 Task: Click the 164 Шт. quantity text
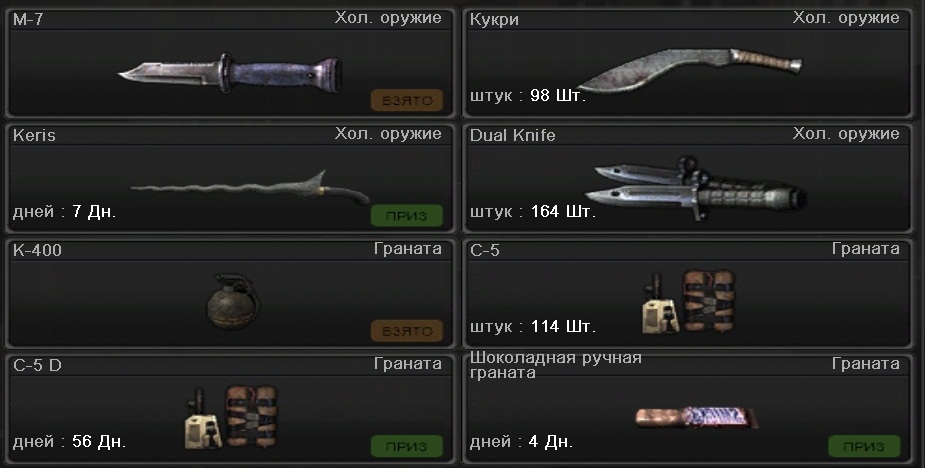tap(563, 211)
